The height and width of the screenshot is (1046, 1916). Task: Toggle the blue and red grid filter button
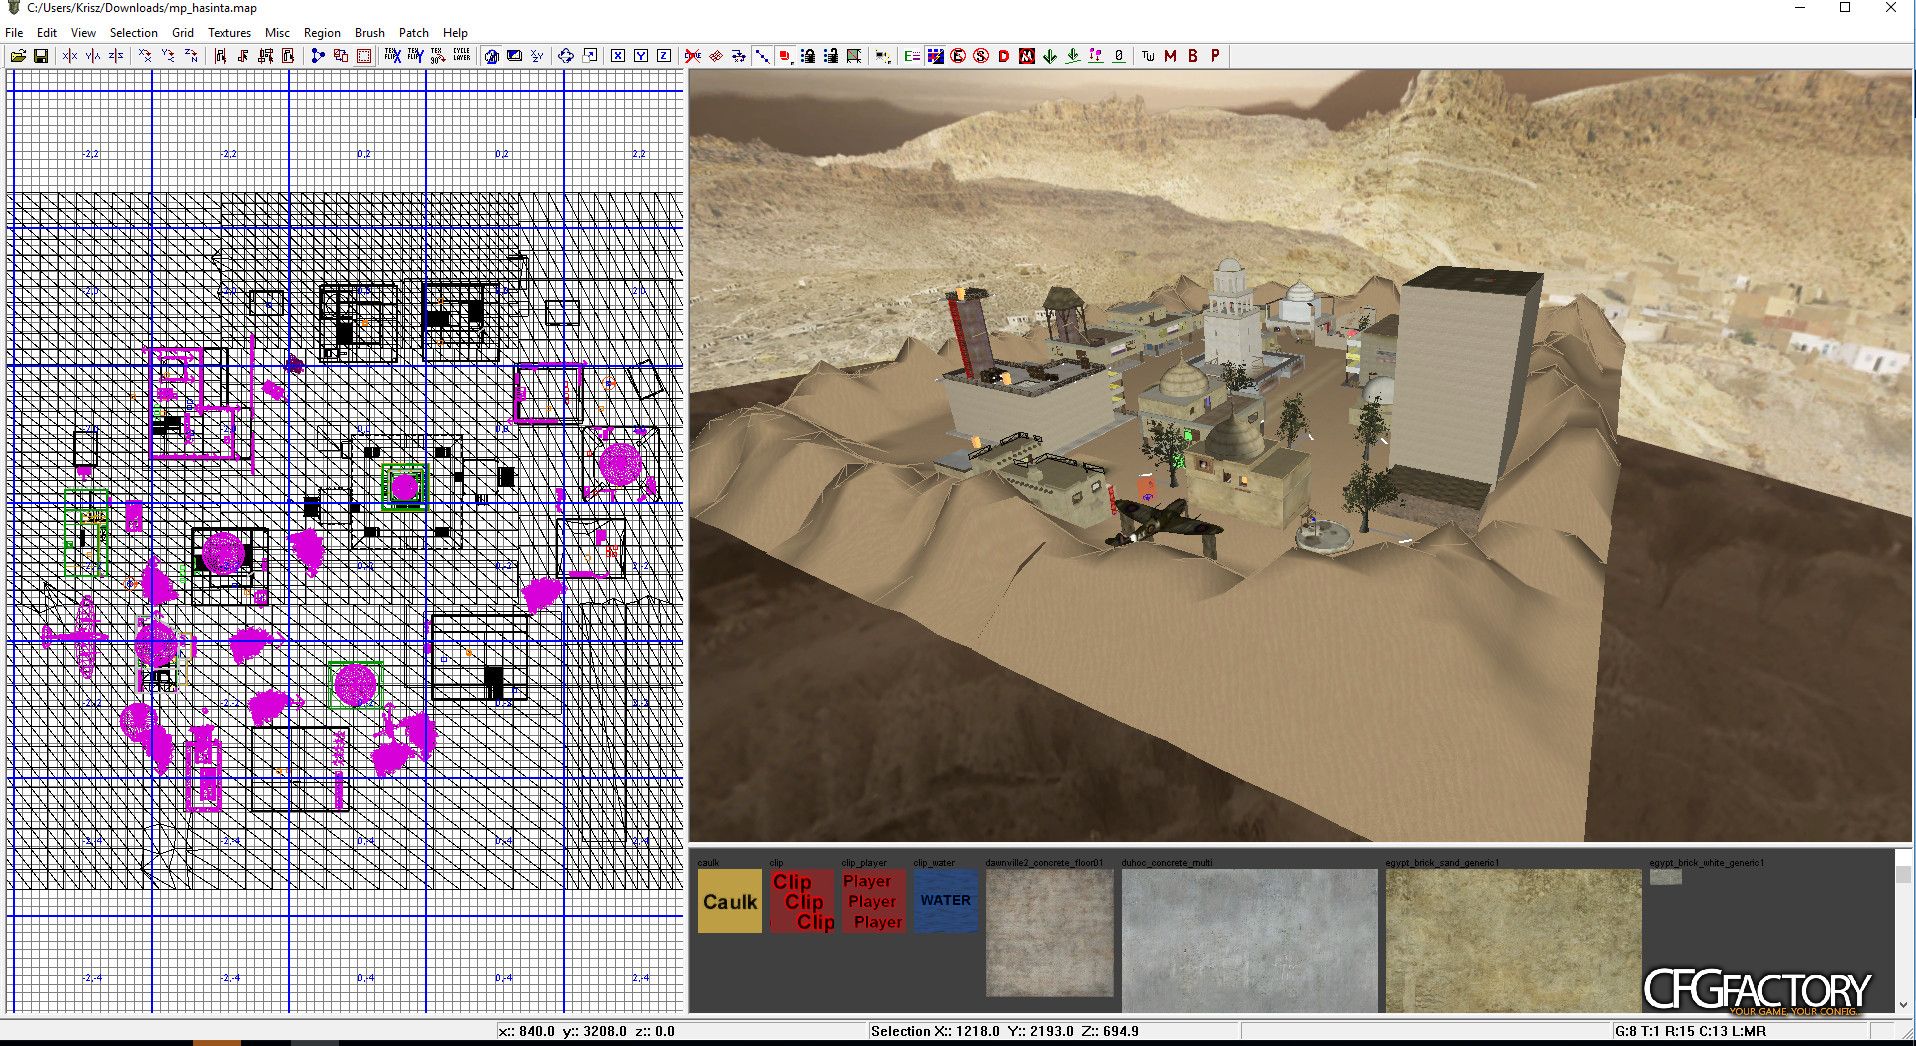point(935,56)
